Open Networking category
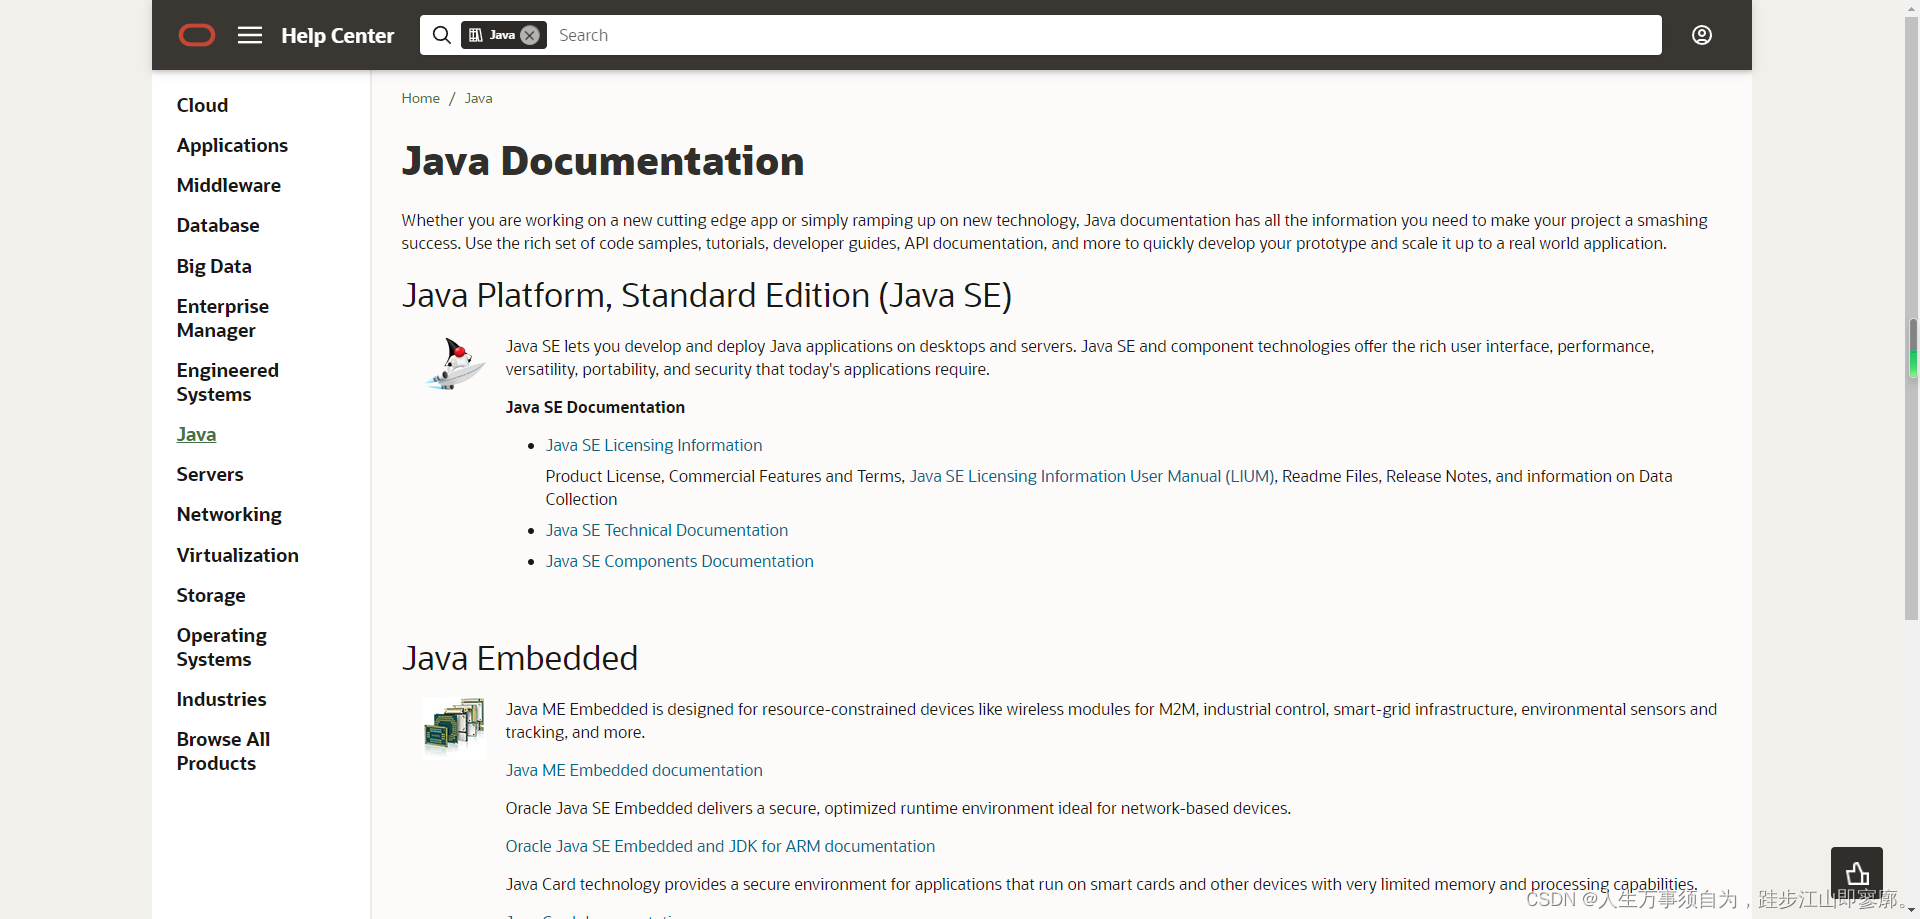Screen dimensions: 1920x919 tap(229, 514)
